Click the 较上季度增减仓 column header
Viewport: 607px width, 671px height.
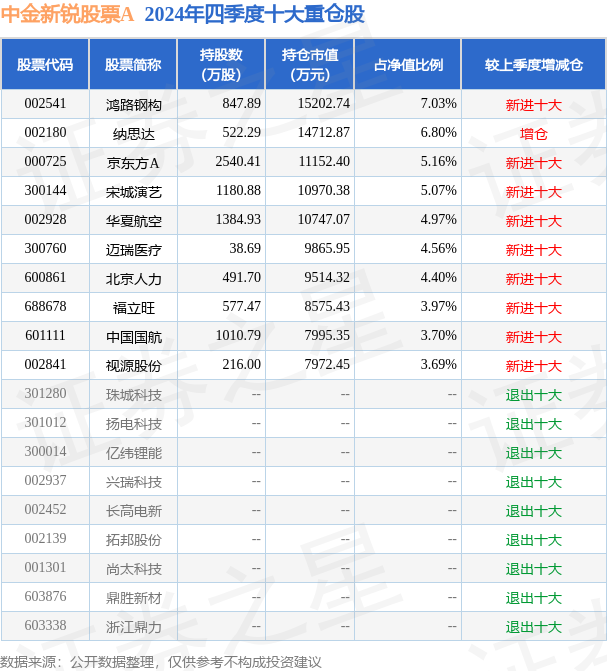click(x=534, y=65)
